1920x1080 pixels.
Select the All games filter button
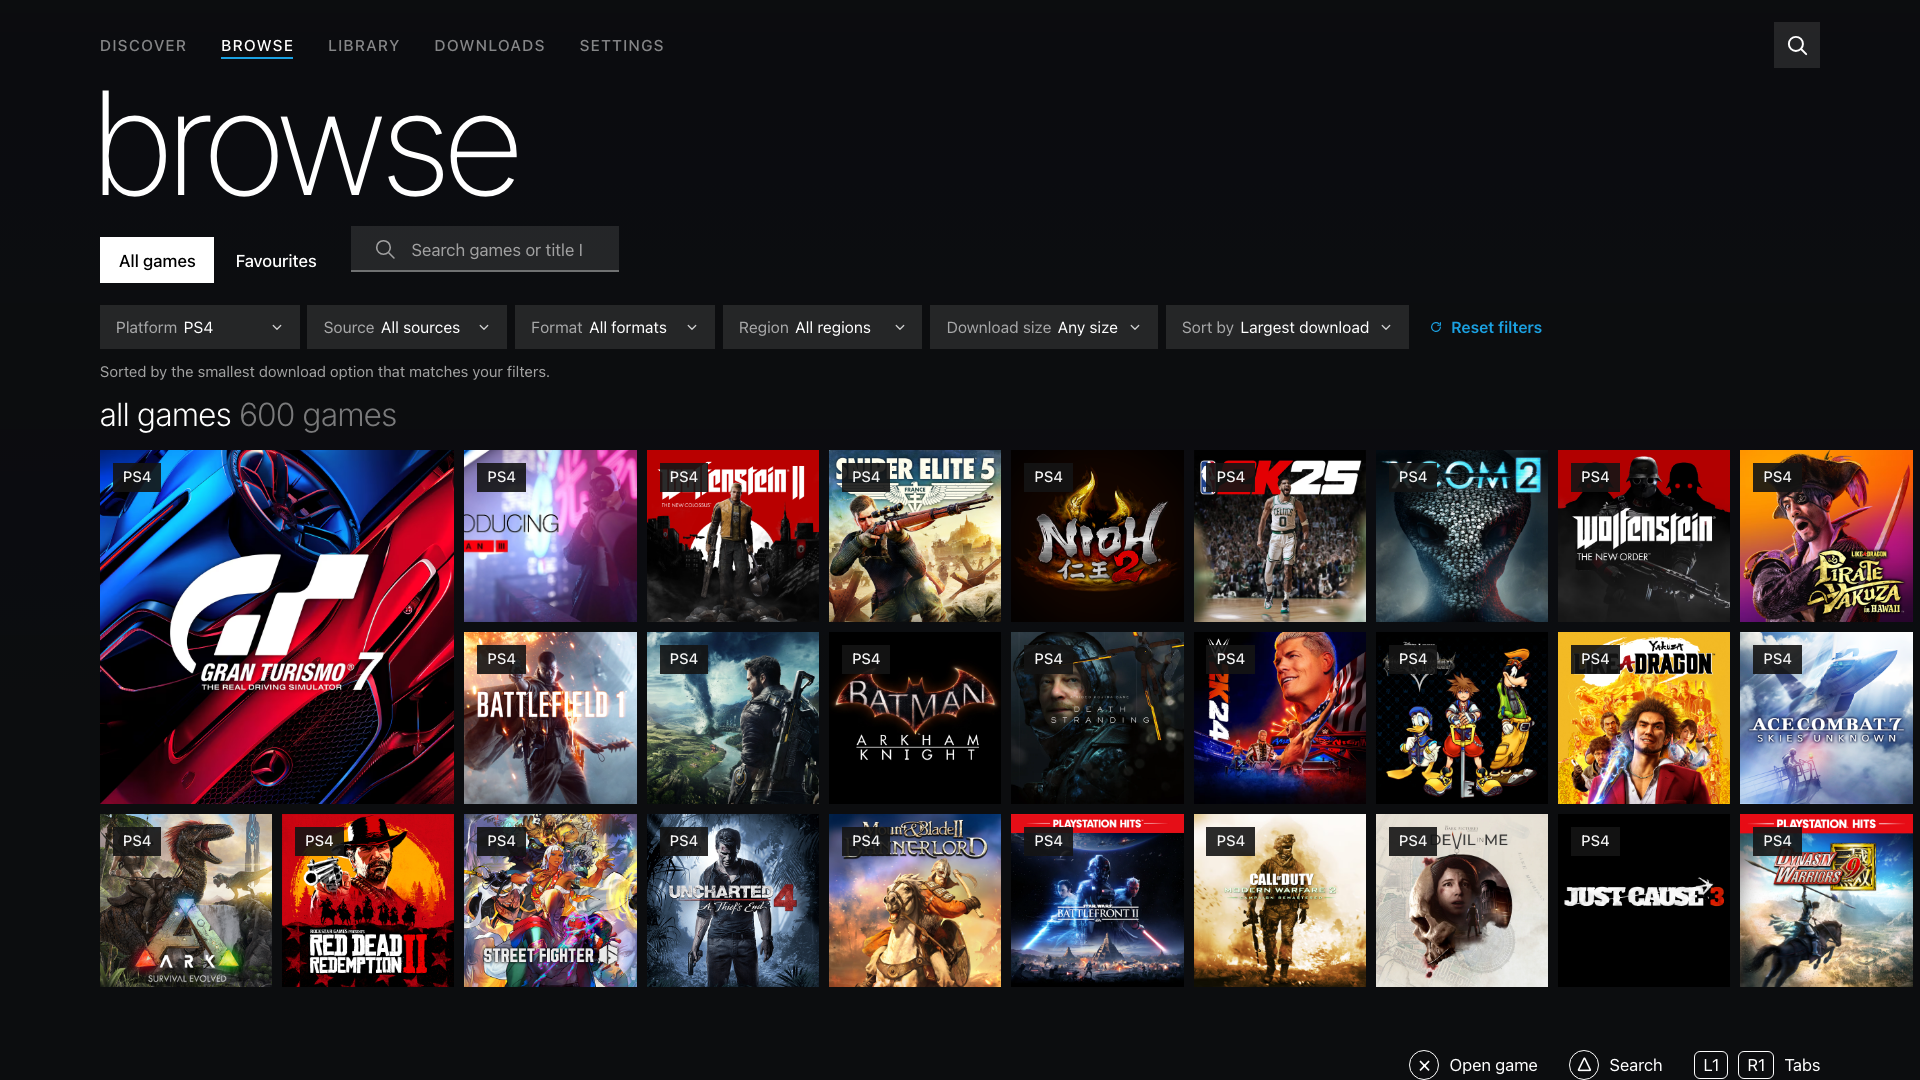[157, 260]
